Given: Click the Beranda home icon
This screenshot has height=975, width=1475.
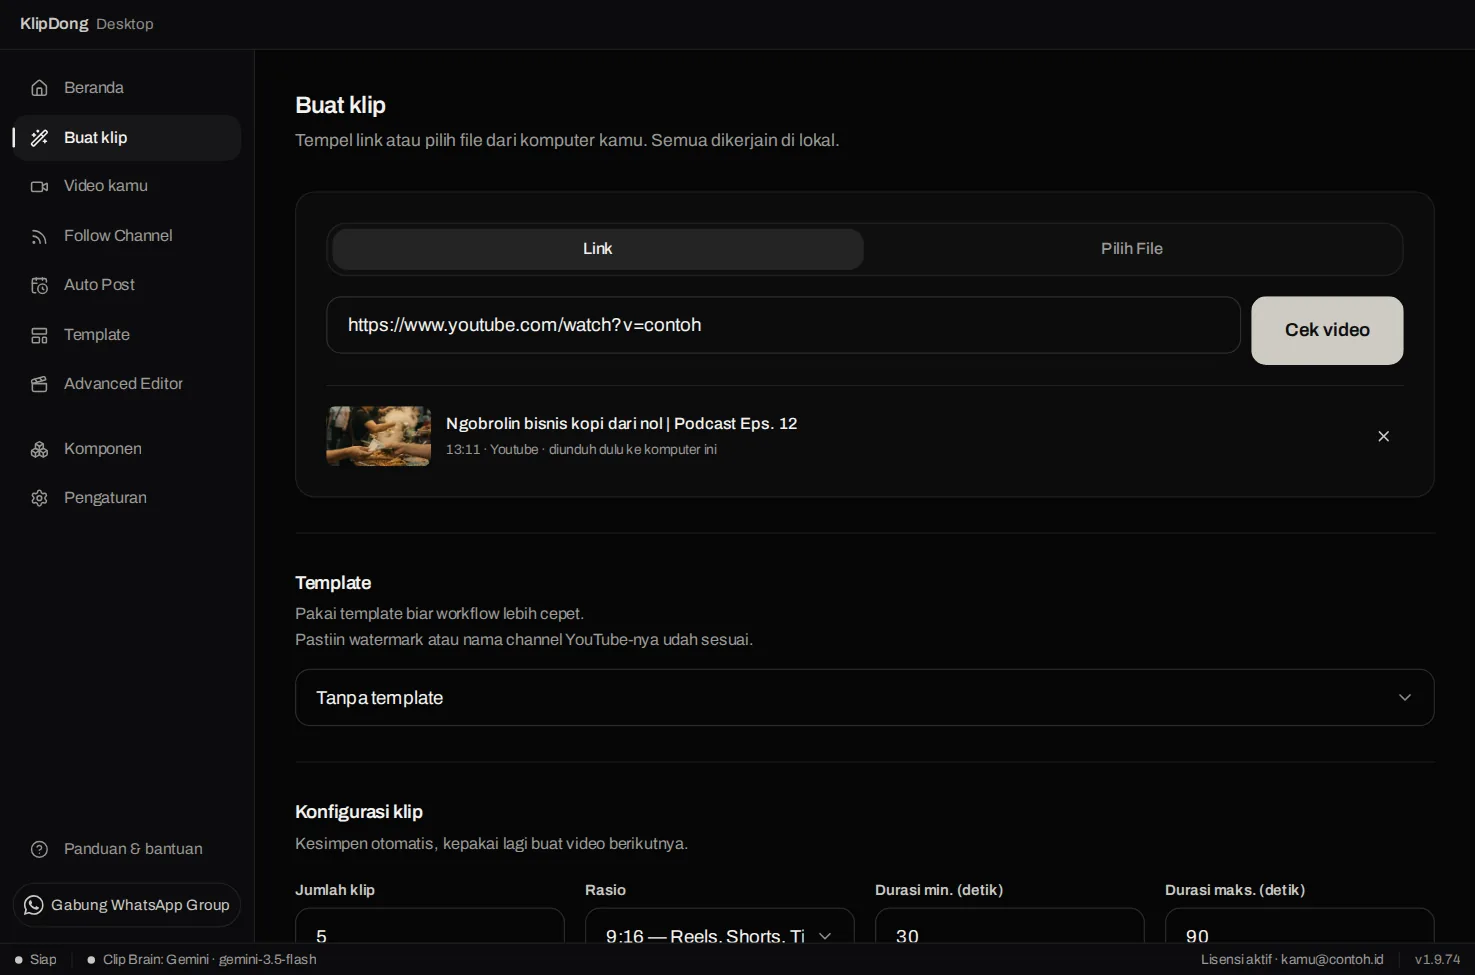Looking at the screenshot, I should pos(39,88).
